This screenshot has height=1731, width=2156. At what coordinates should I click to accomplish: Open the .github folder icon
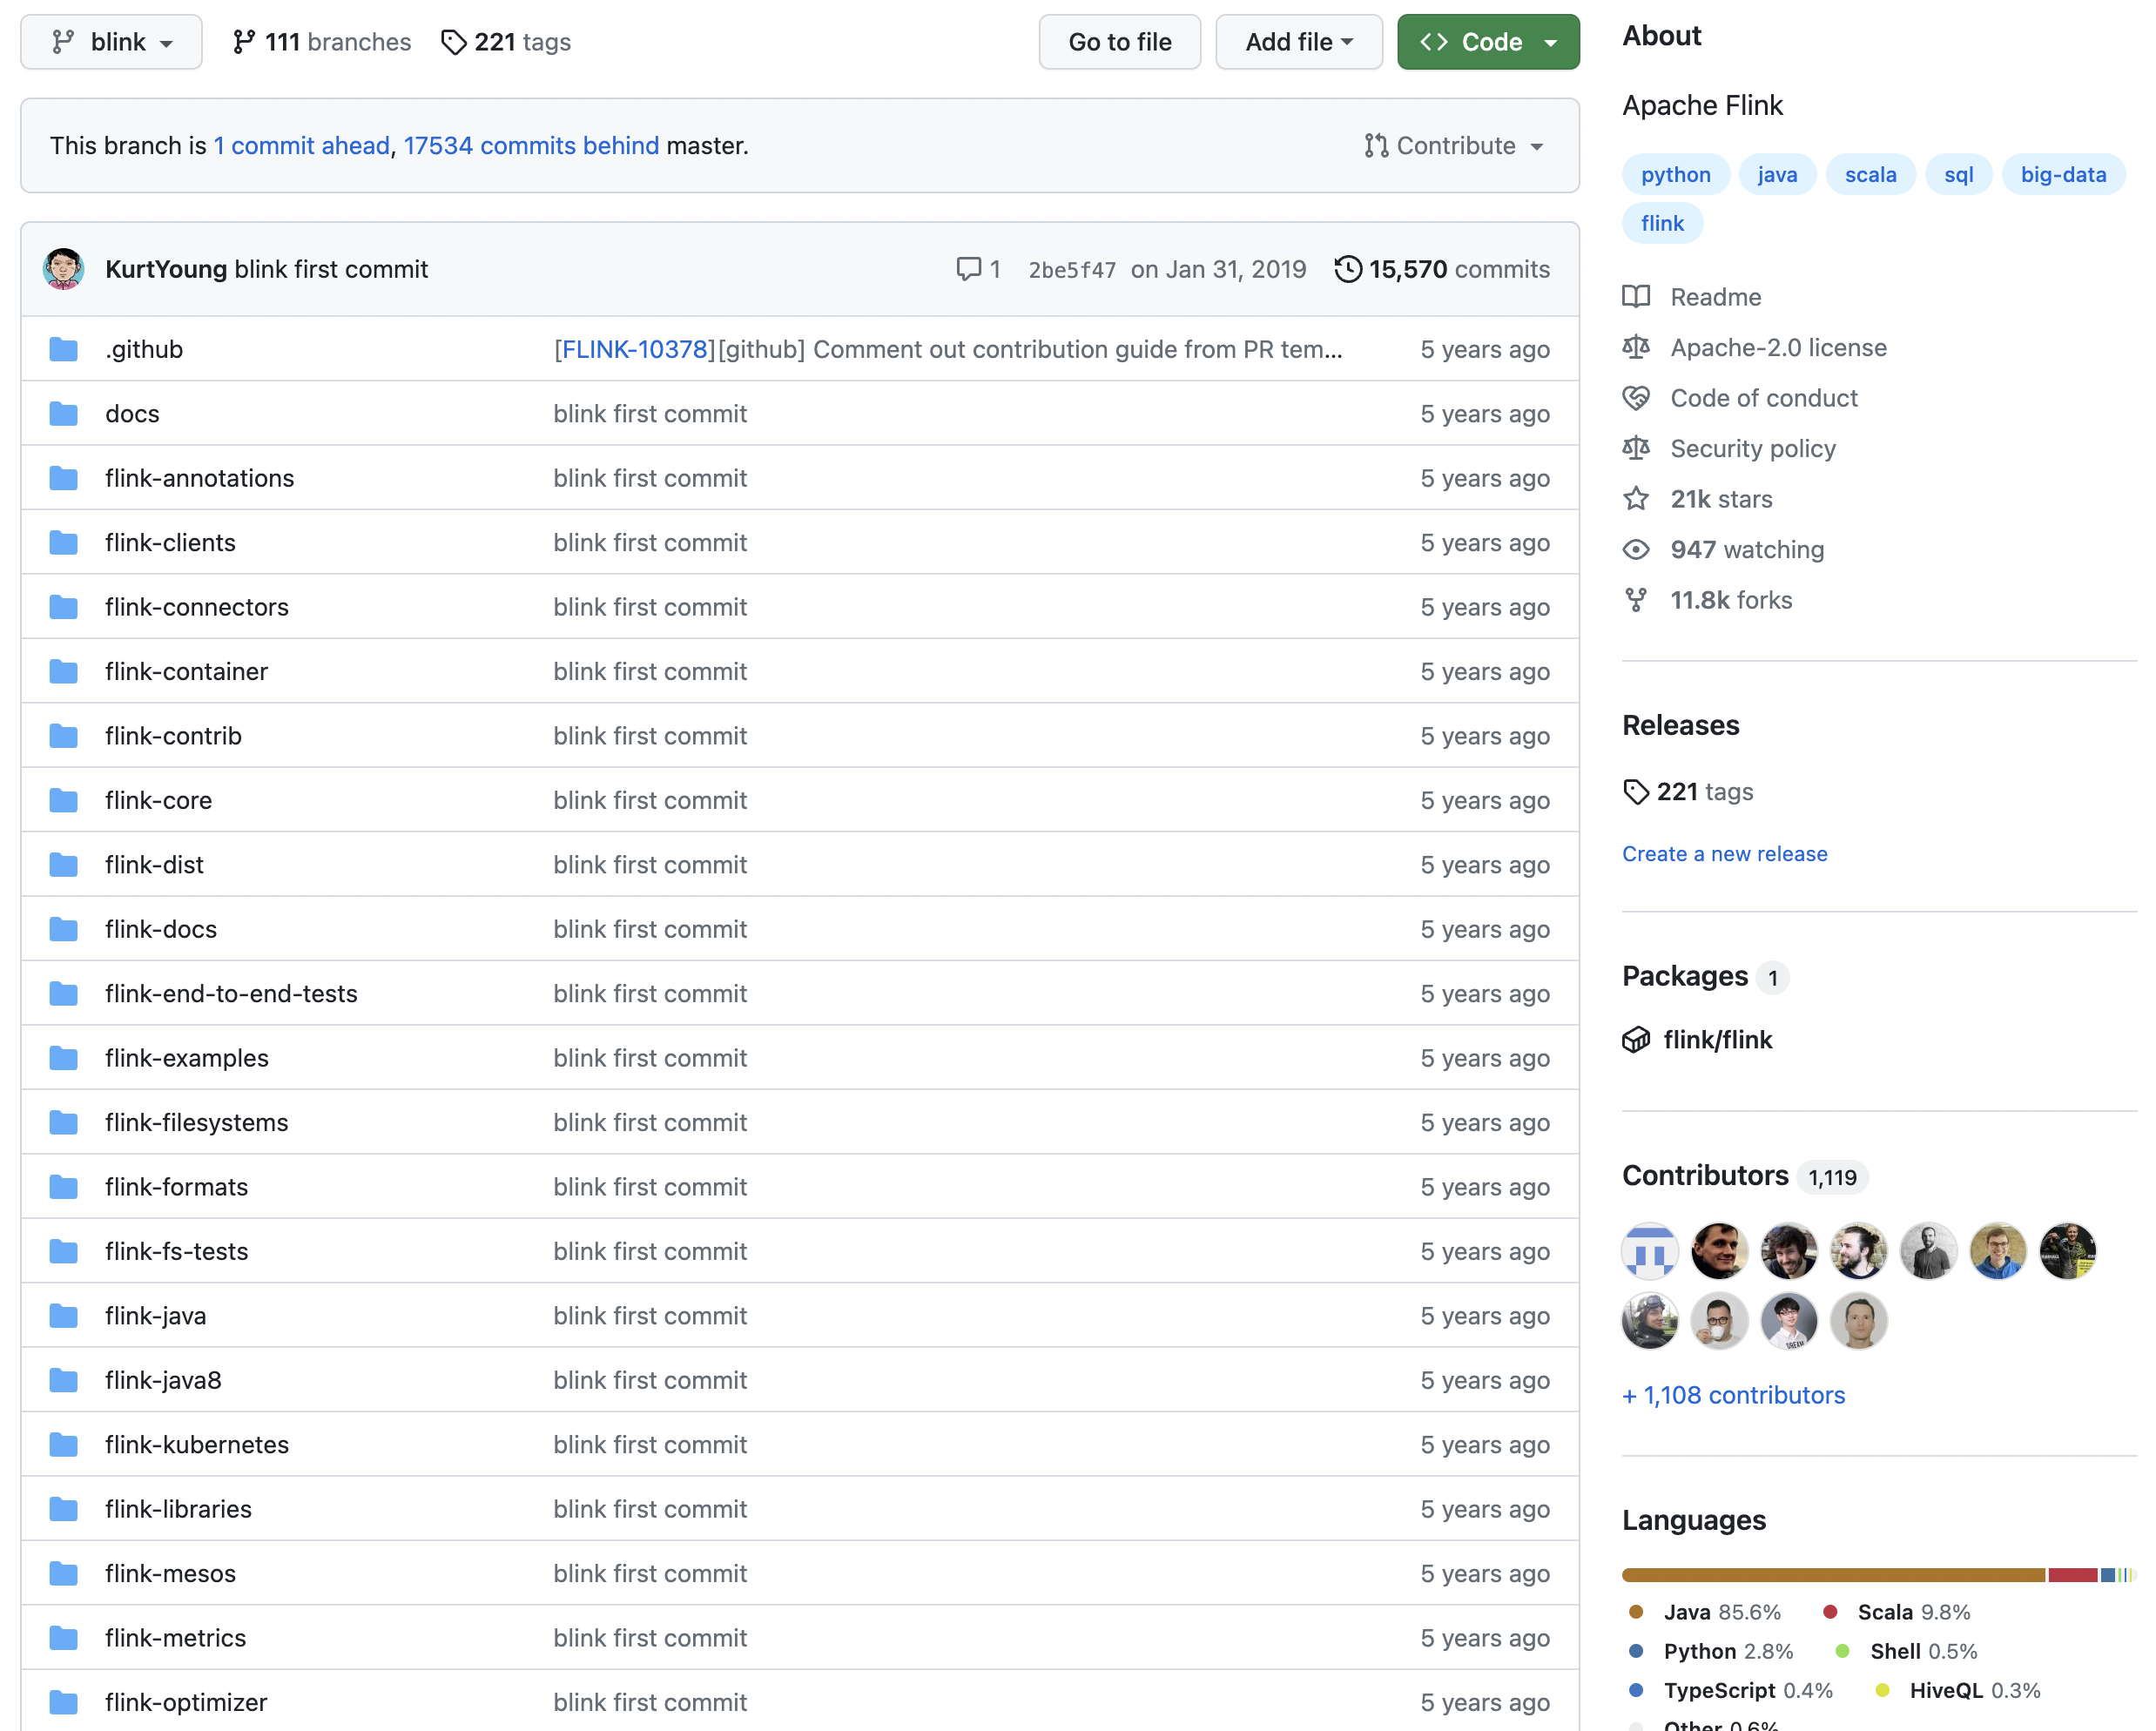pyautogui.click(x=63, y=349)
